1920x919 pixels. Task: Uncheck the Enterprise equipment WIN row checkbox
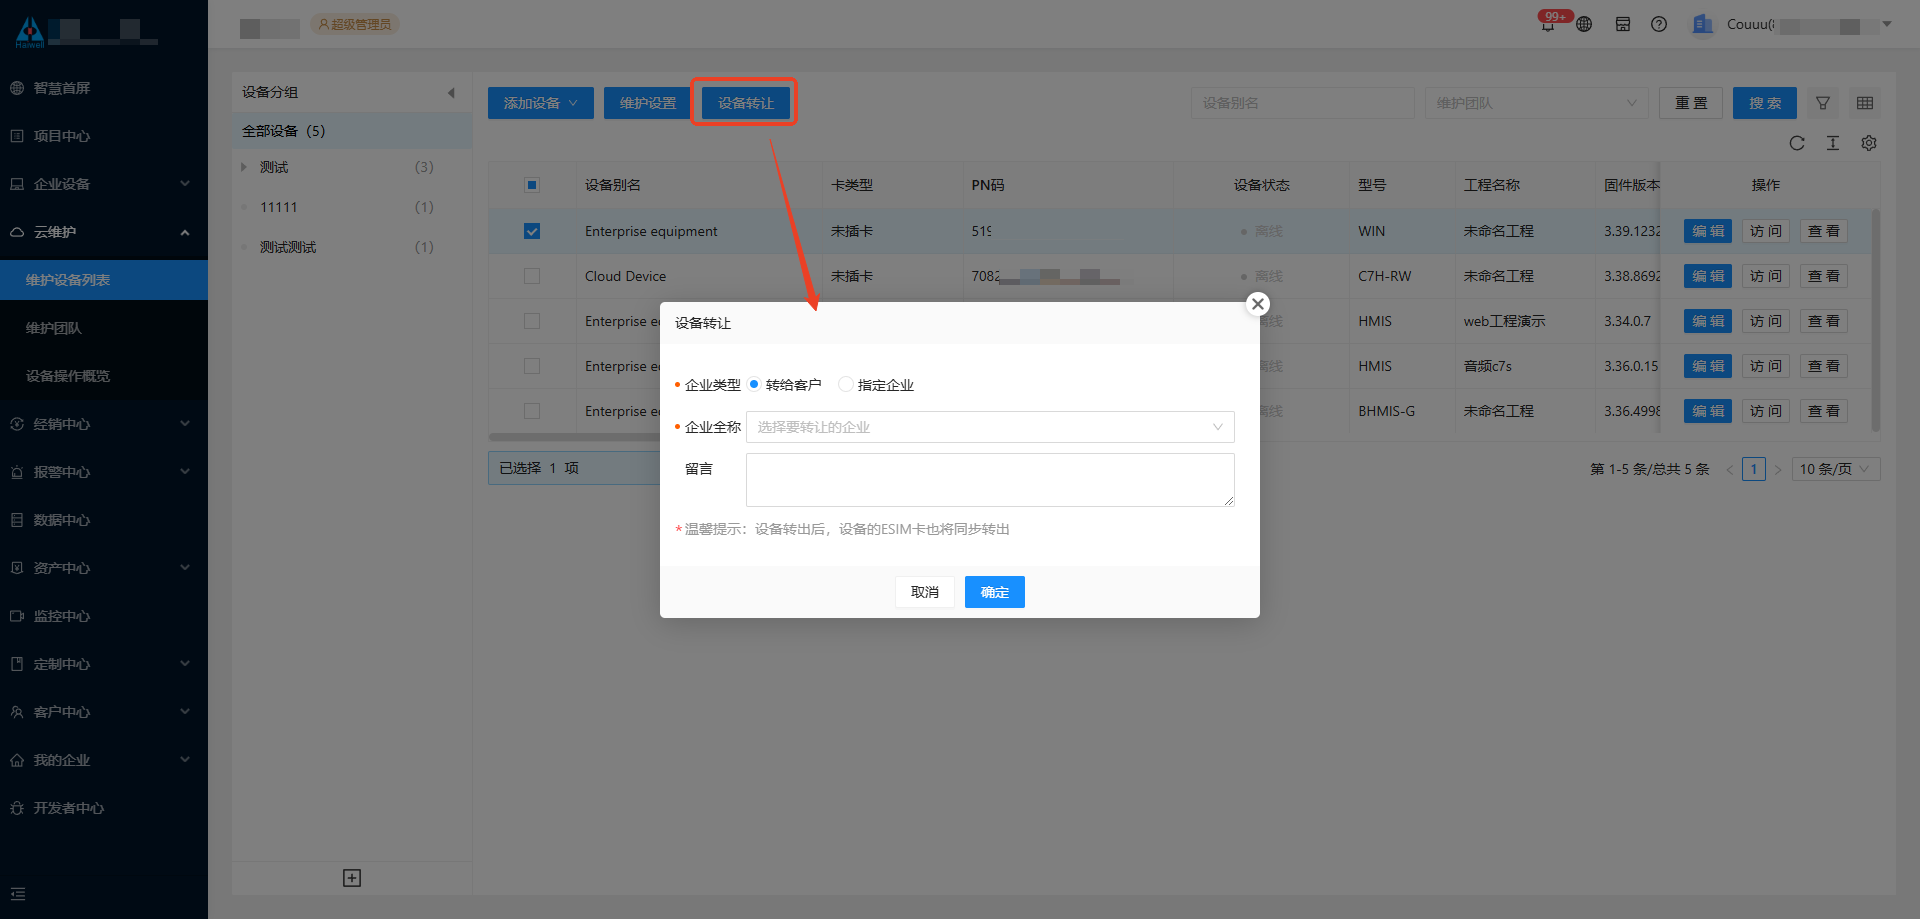coord(532,231)
